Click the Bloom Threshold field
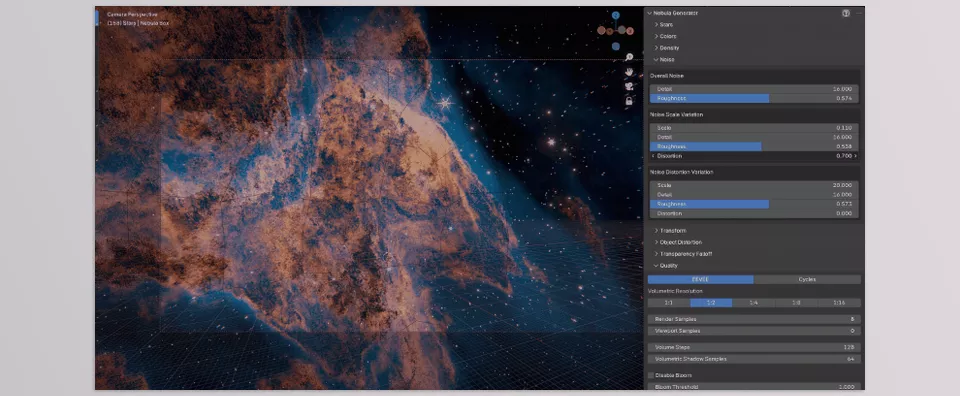Screen dimensions: 960x396 click(x=754, y=387)
